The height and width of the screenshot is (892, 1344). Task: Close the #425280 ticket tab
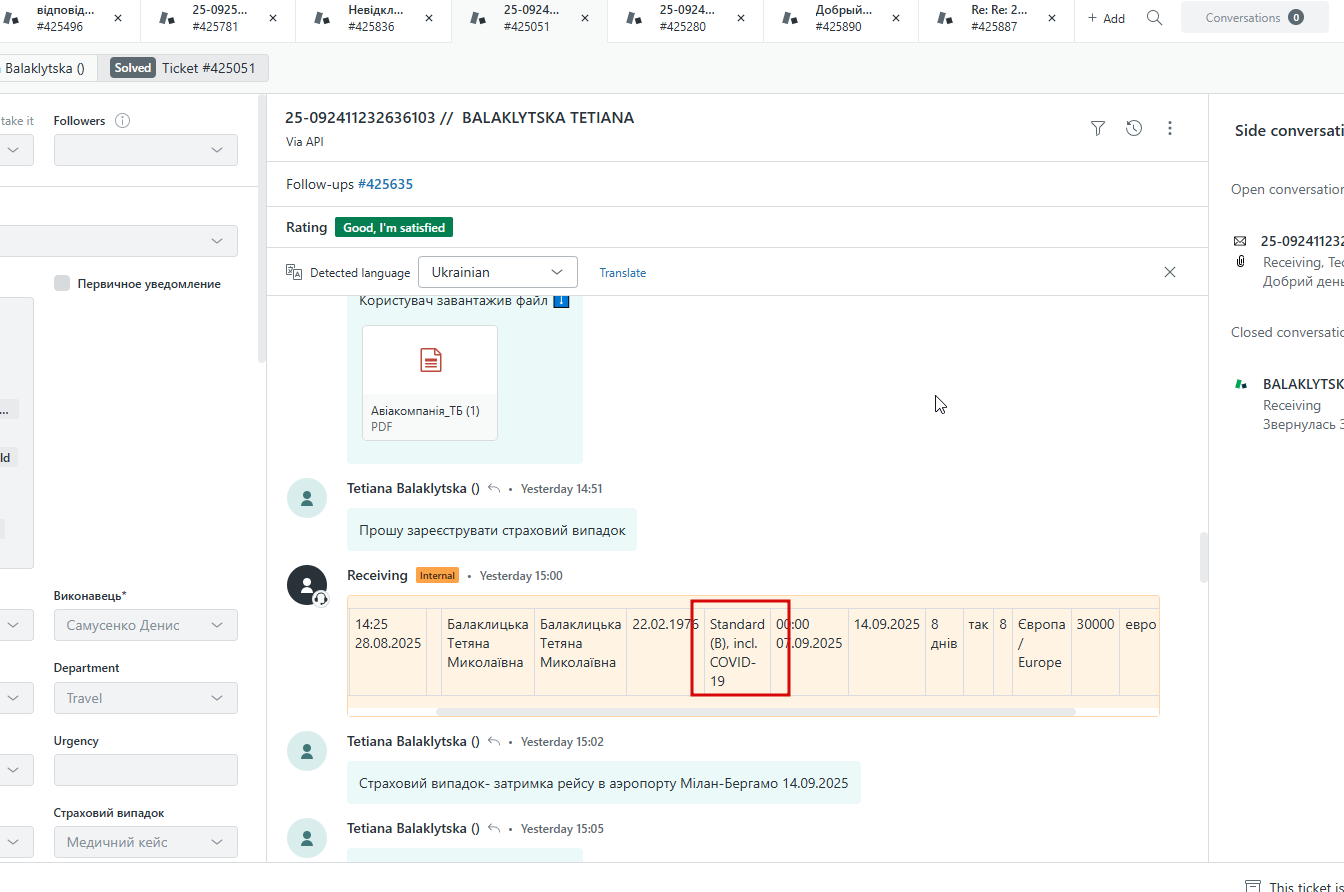[742, 18]
